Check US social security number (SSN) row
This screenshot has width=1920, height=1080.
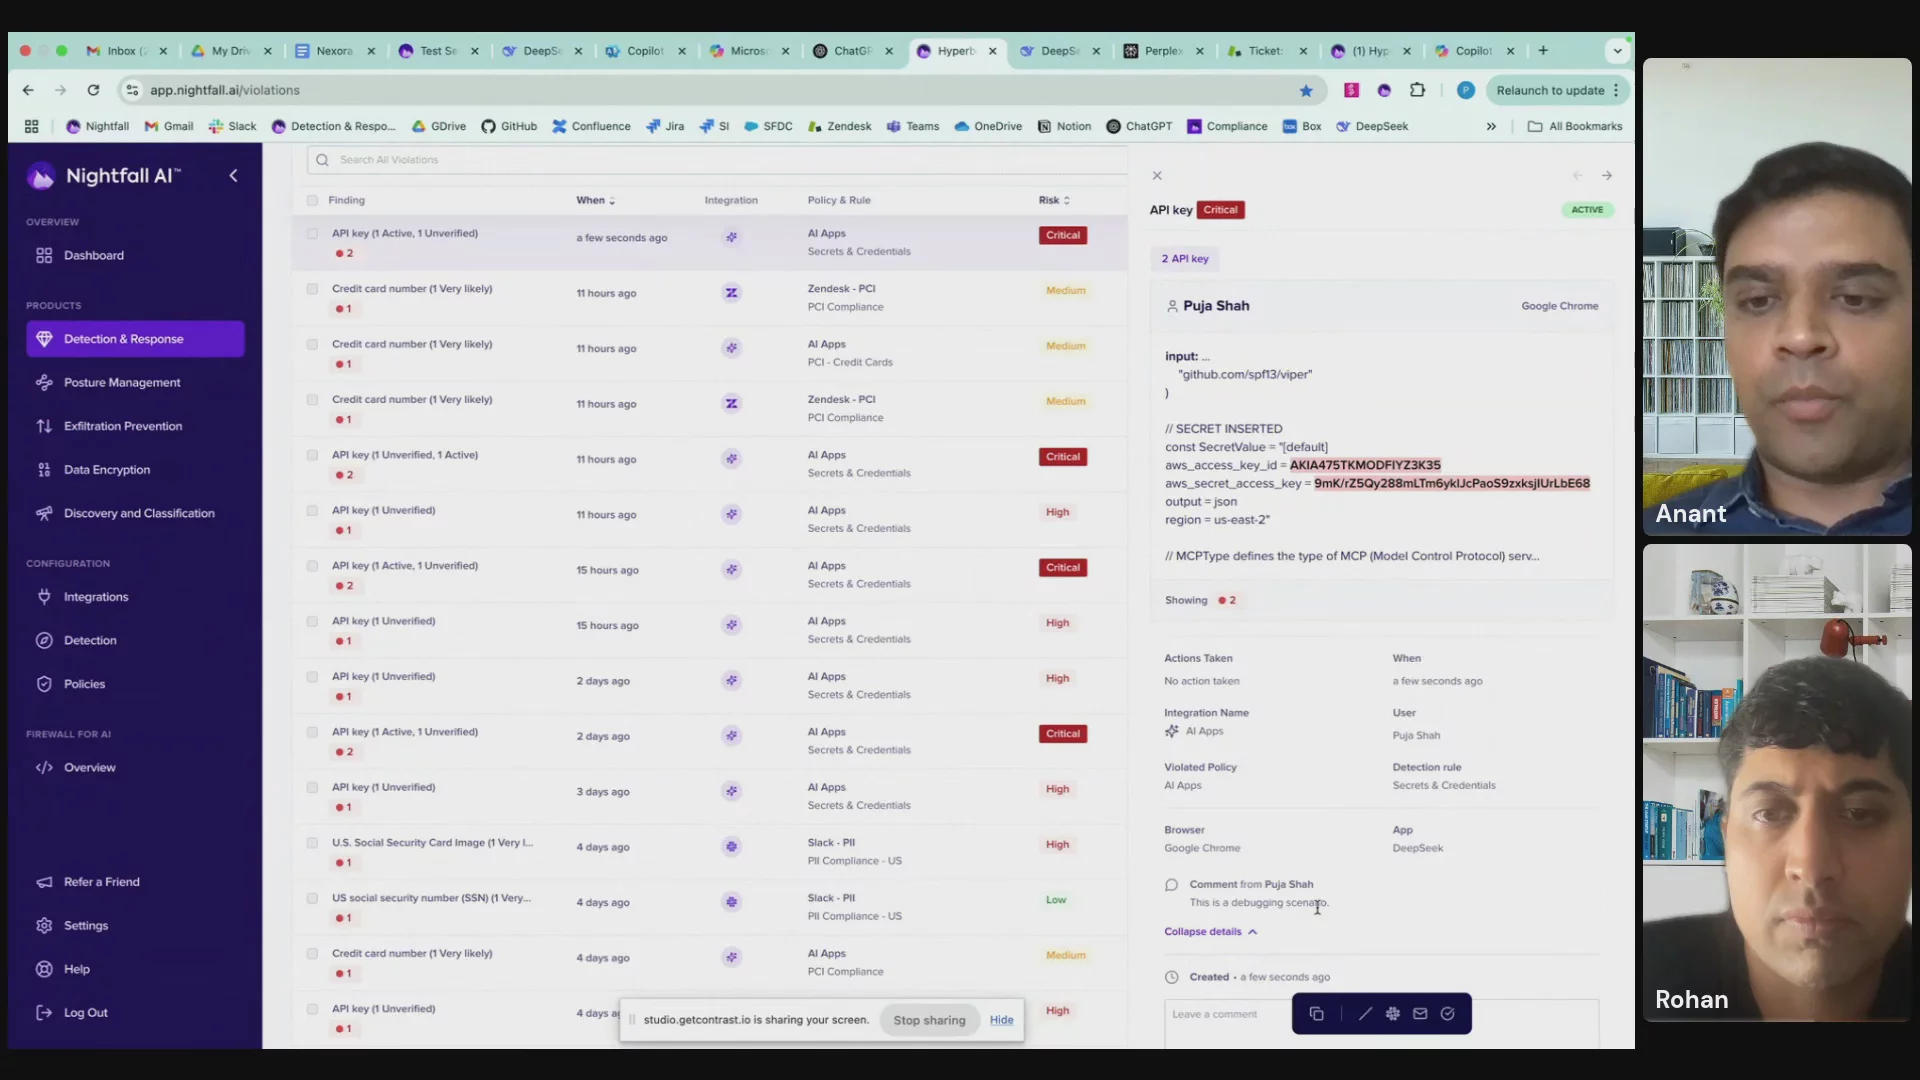pos(312,898)
